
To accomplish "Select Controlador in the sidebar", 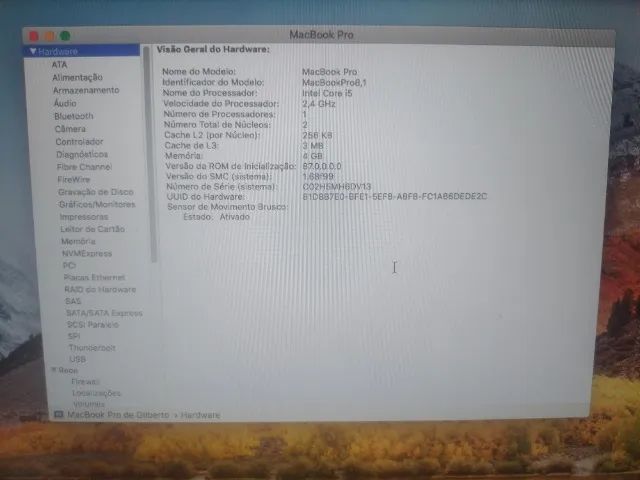I will (79, 142).
